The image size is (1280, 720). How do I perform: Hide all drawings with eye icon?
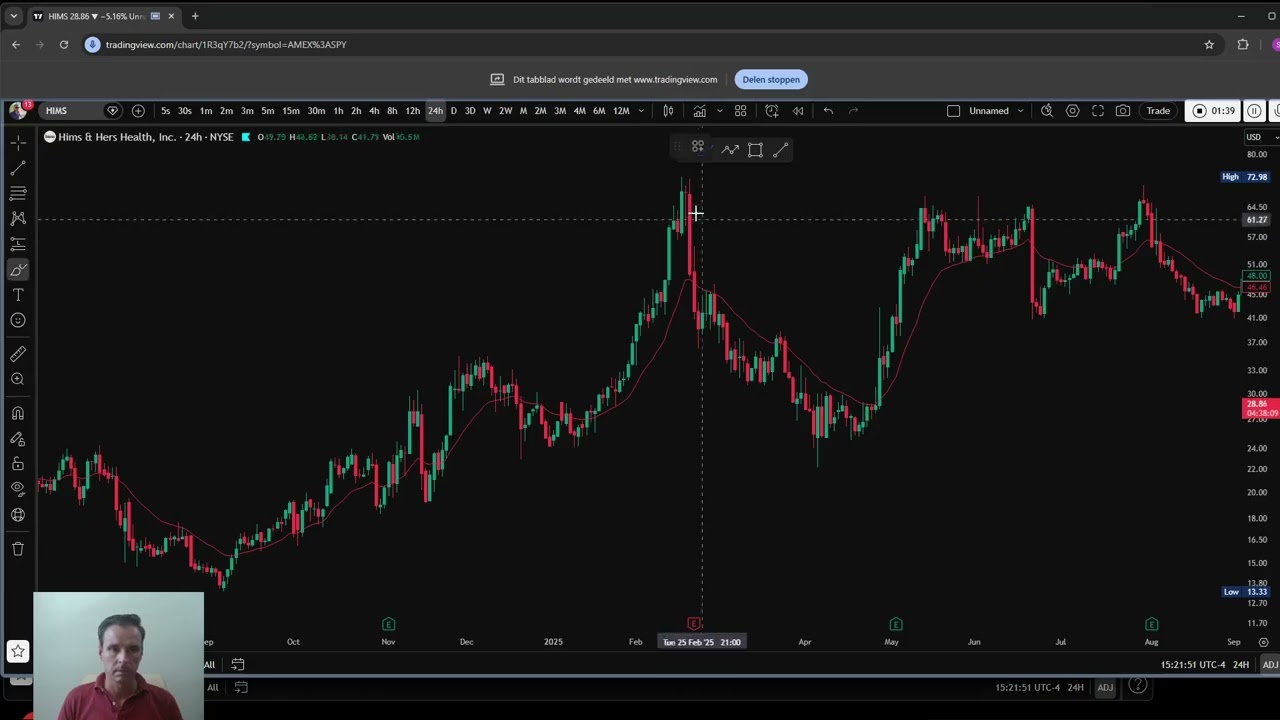[18, 489]
